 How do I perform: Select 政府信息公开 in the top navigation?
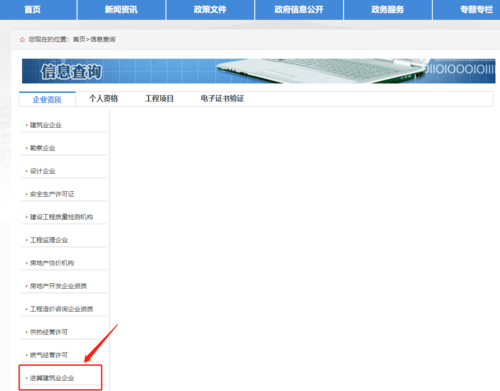tap(299, 9)
